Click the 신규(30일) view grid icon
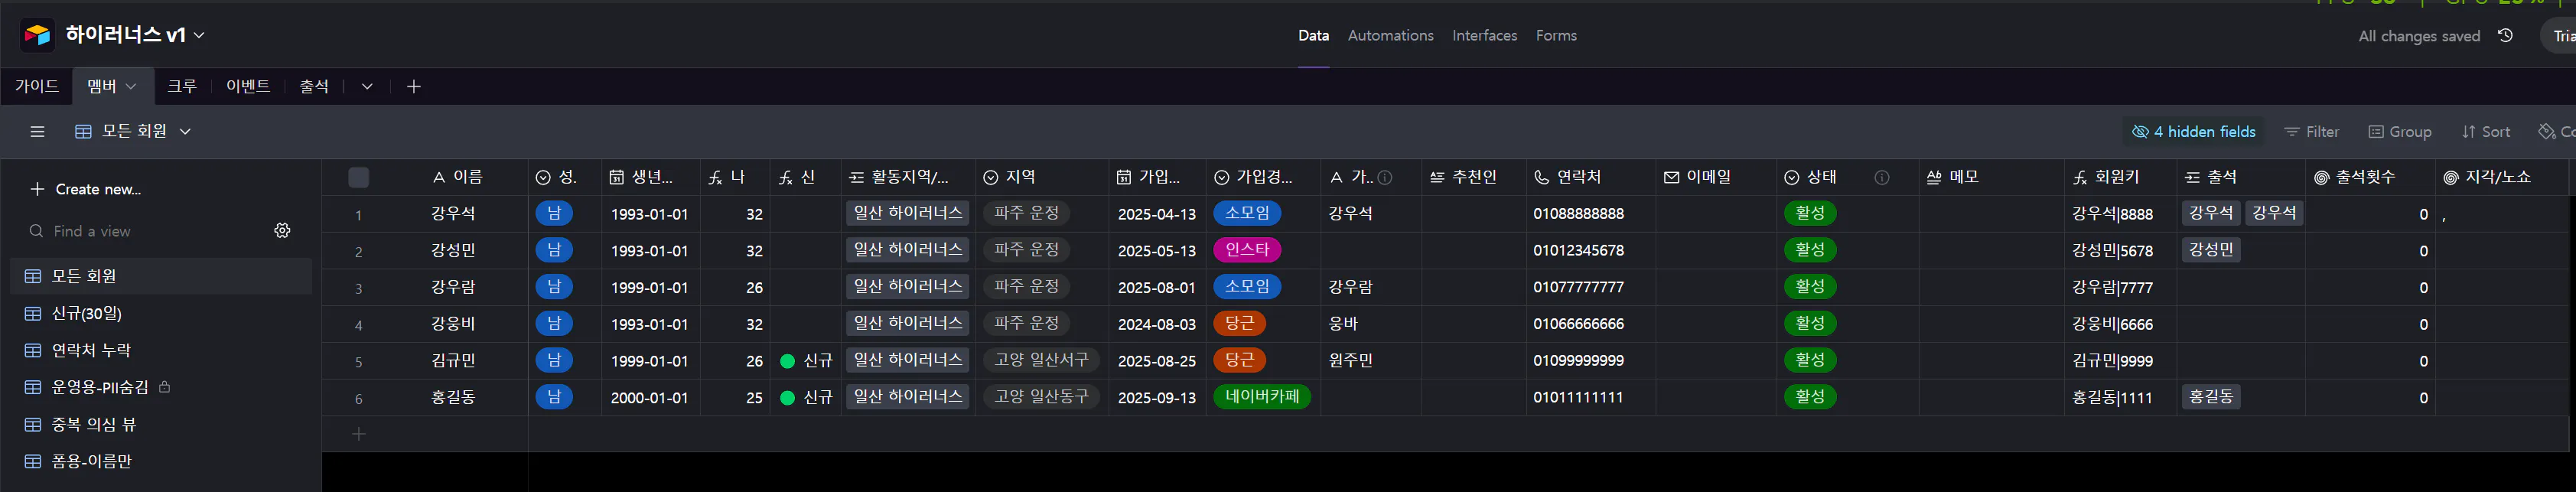2576x492 pixels. point(33,313)
